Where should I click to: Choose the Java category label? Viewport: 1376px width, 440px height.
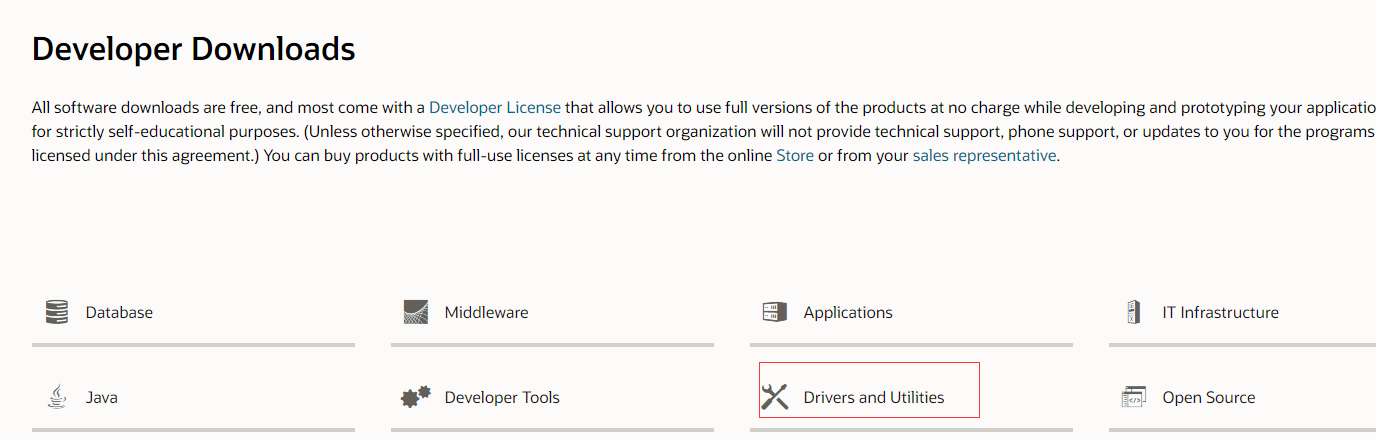tap(101, 397)
